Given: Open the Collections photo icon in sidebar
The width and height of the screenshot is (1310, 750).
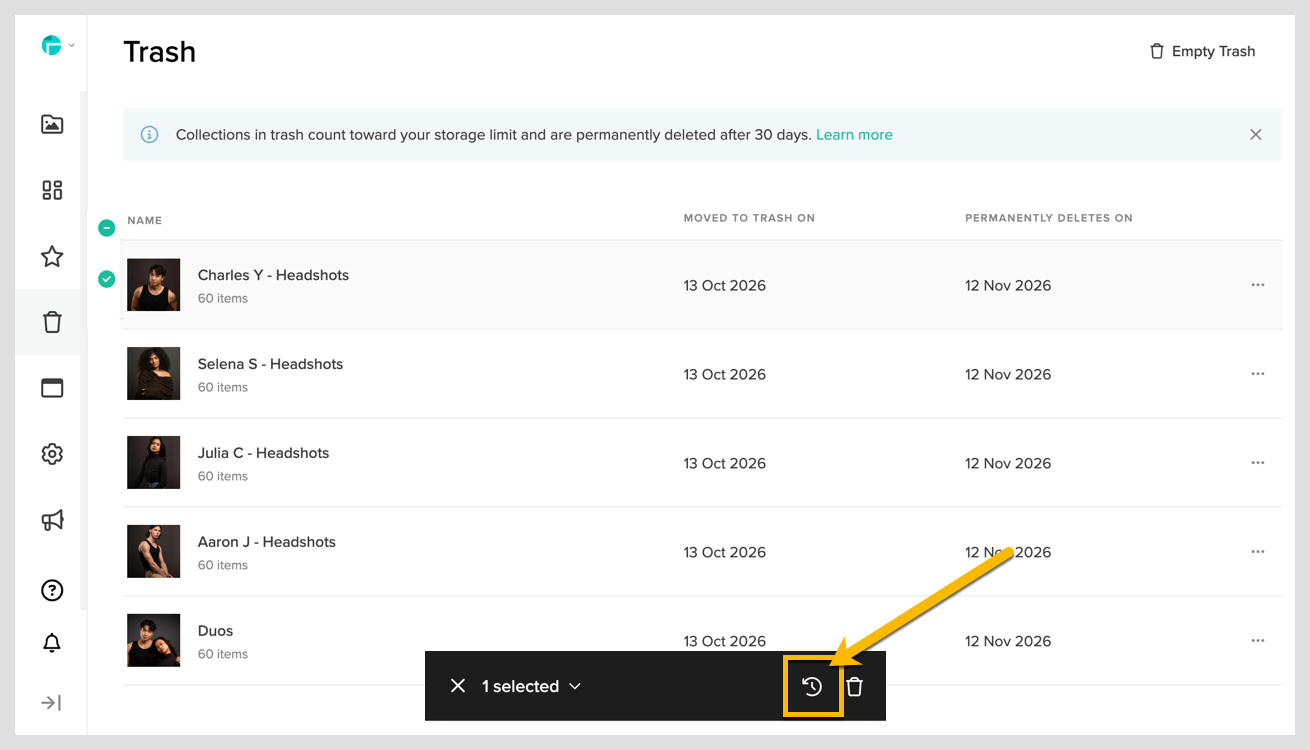Looking at the screenshot, I should tap(52, 124).
